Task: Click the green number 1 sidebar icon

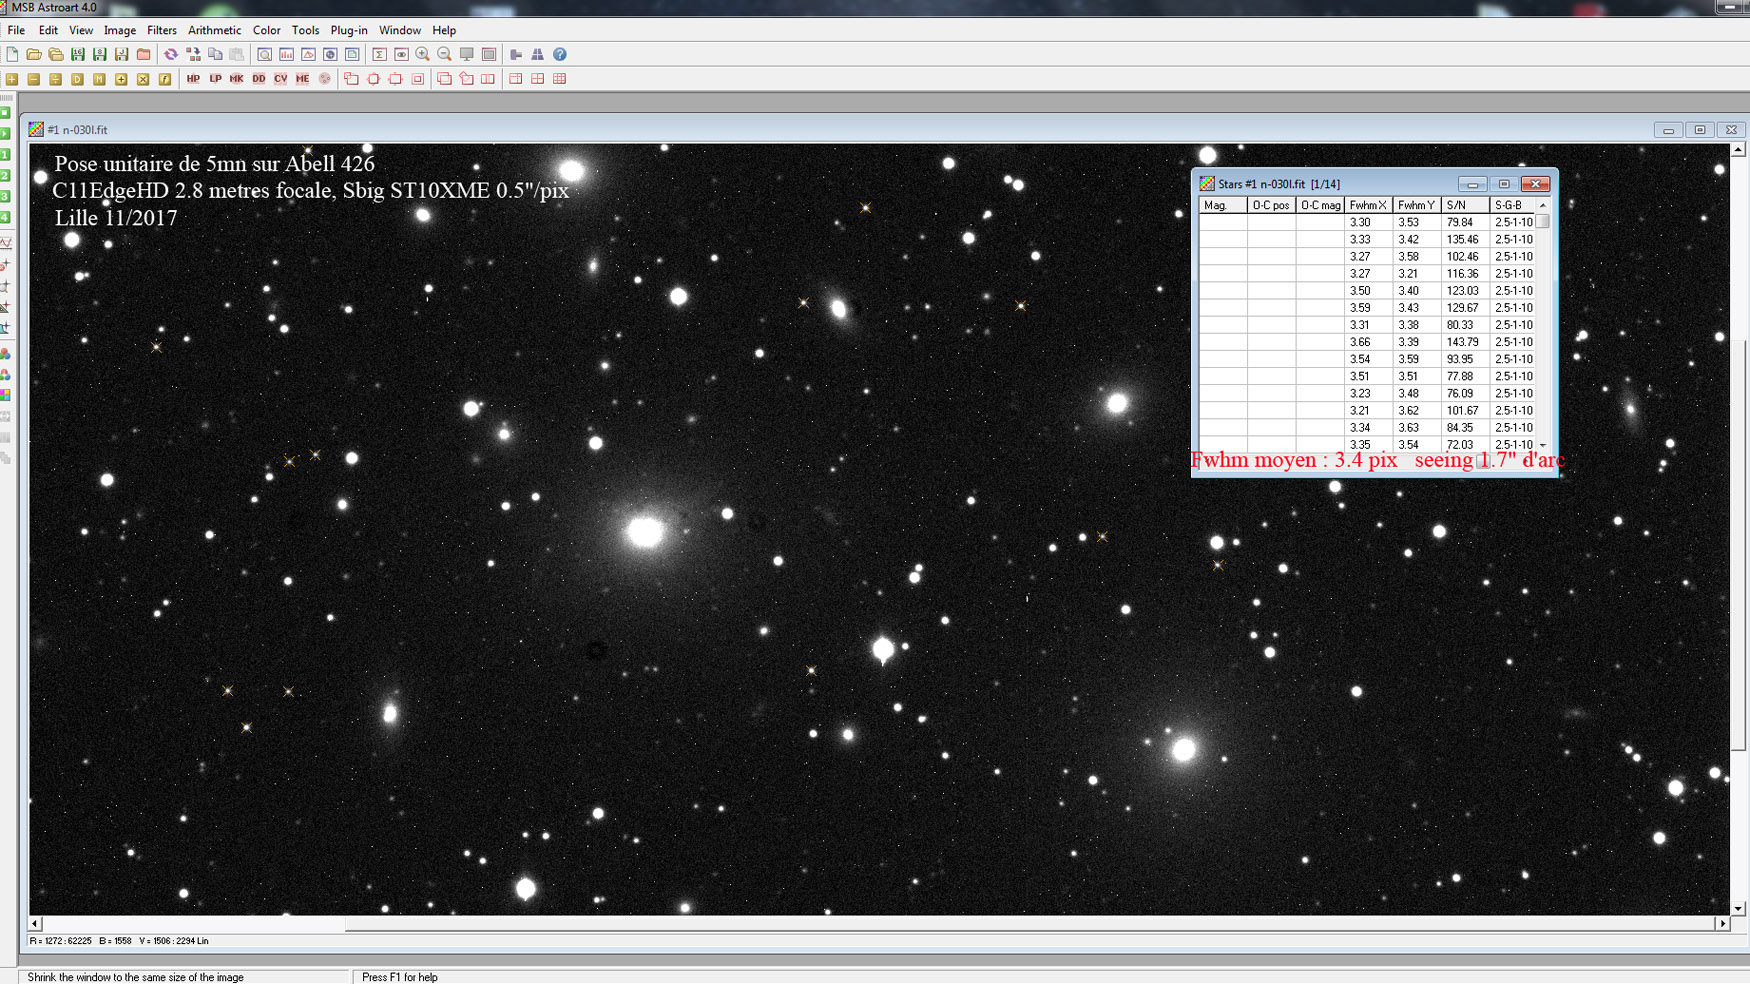Action: (5, 155)
